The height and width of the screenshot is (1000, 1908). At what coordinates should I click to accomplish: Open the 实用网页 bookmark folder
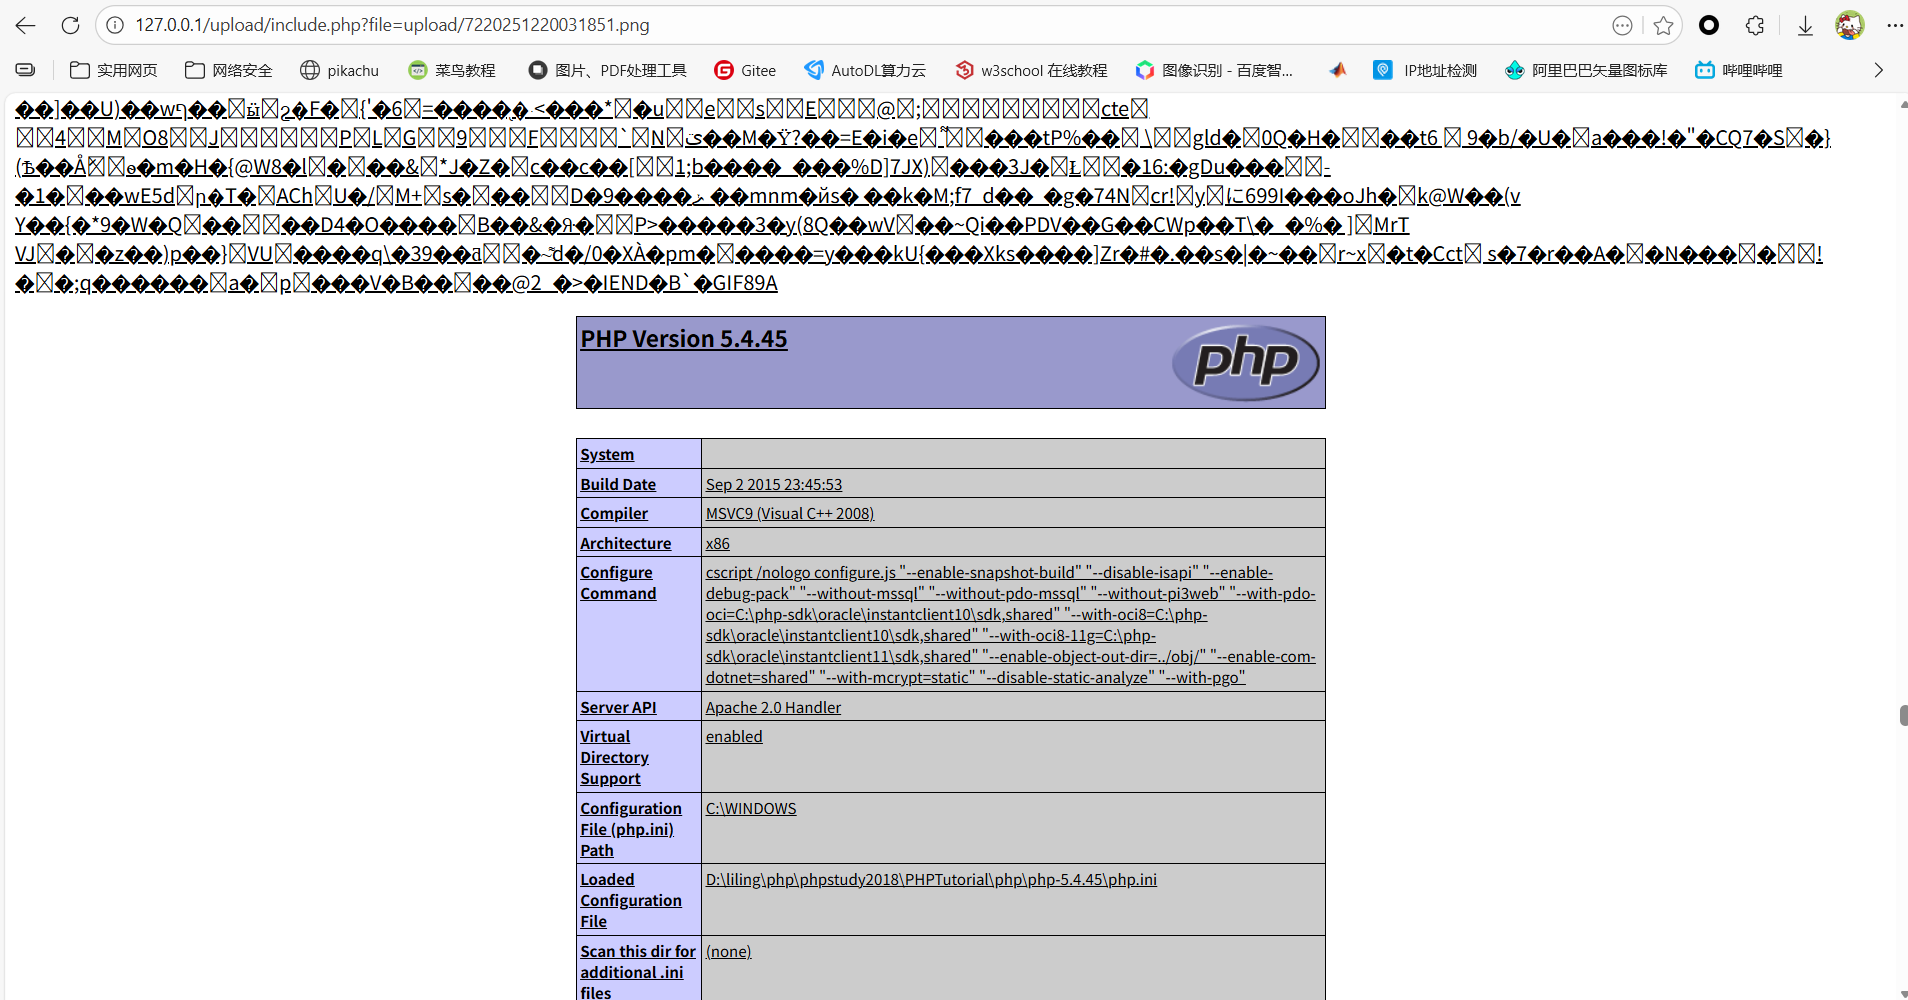pos(114,70)
